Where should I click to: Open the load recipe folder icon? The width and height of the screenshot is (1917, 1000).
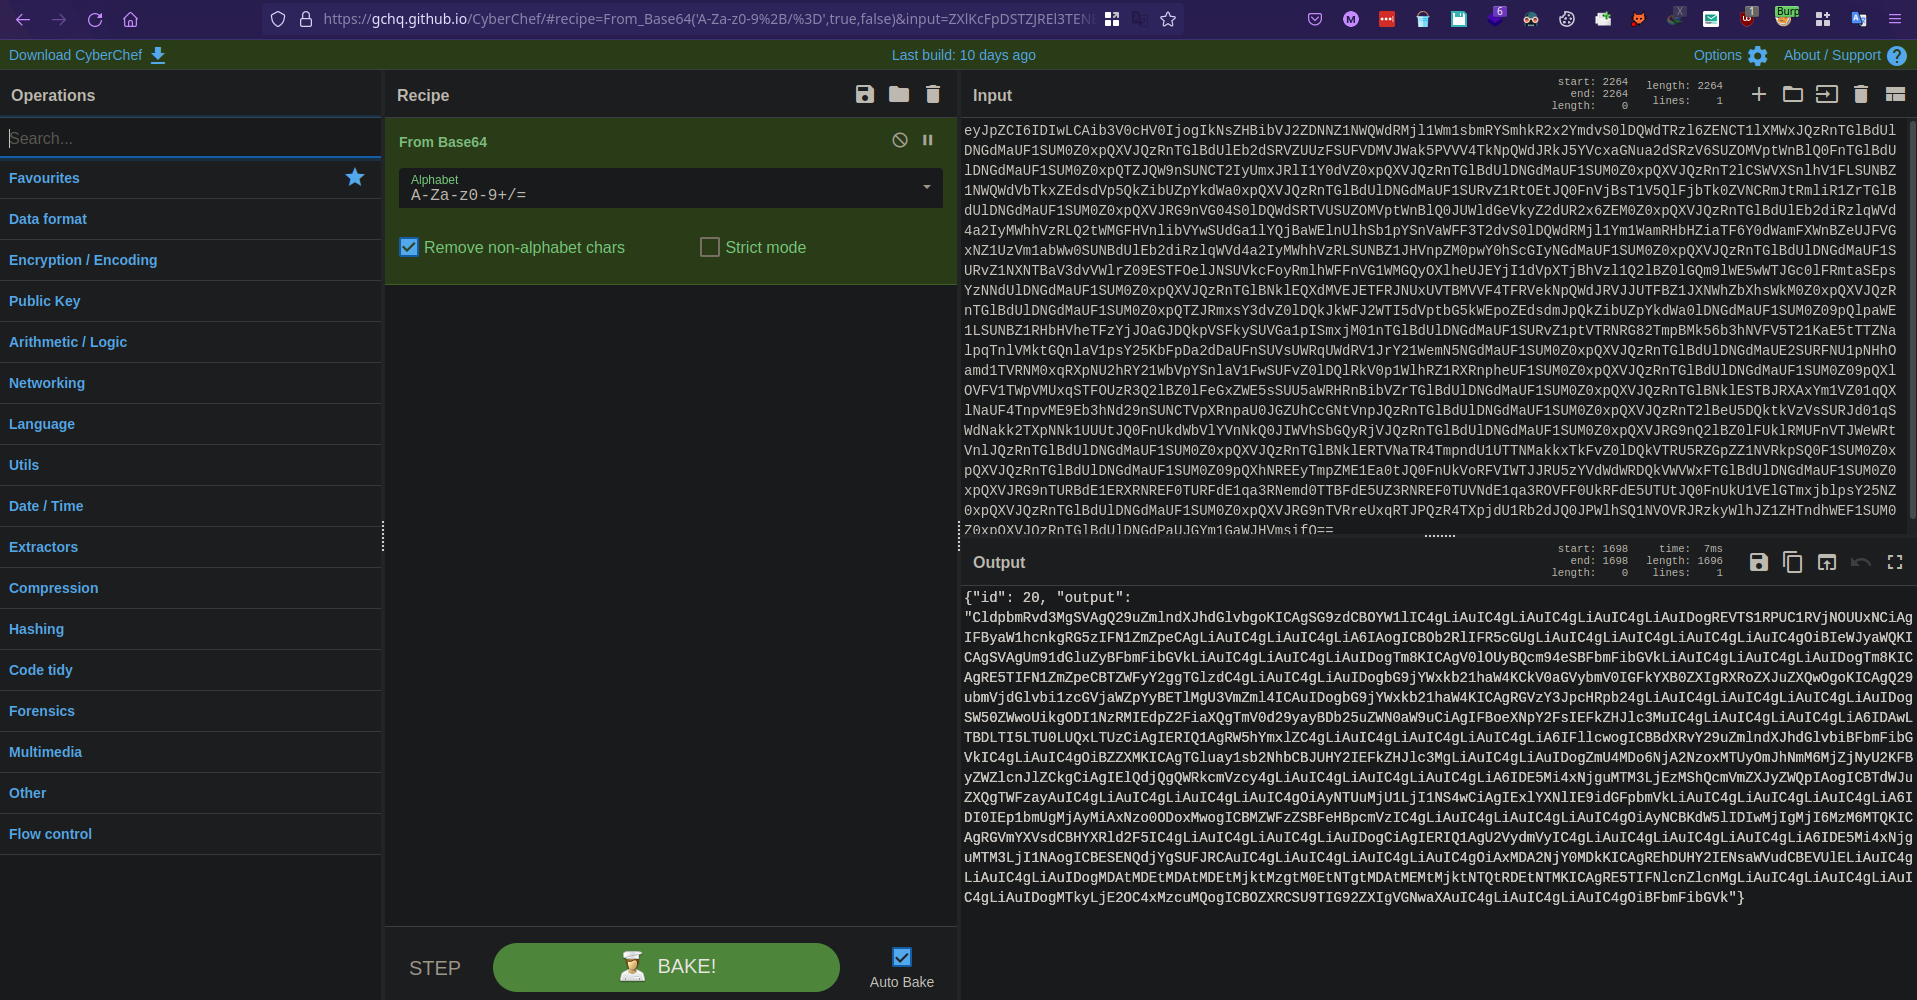[x=898, y=94]
